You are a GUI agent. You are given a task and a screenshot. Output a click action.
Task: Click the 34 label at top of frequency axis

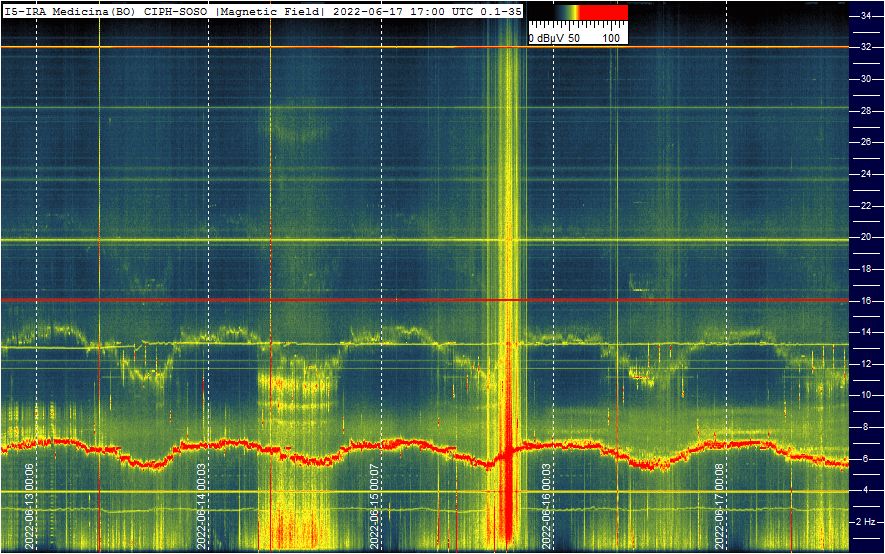865,16
